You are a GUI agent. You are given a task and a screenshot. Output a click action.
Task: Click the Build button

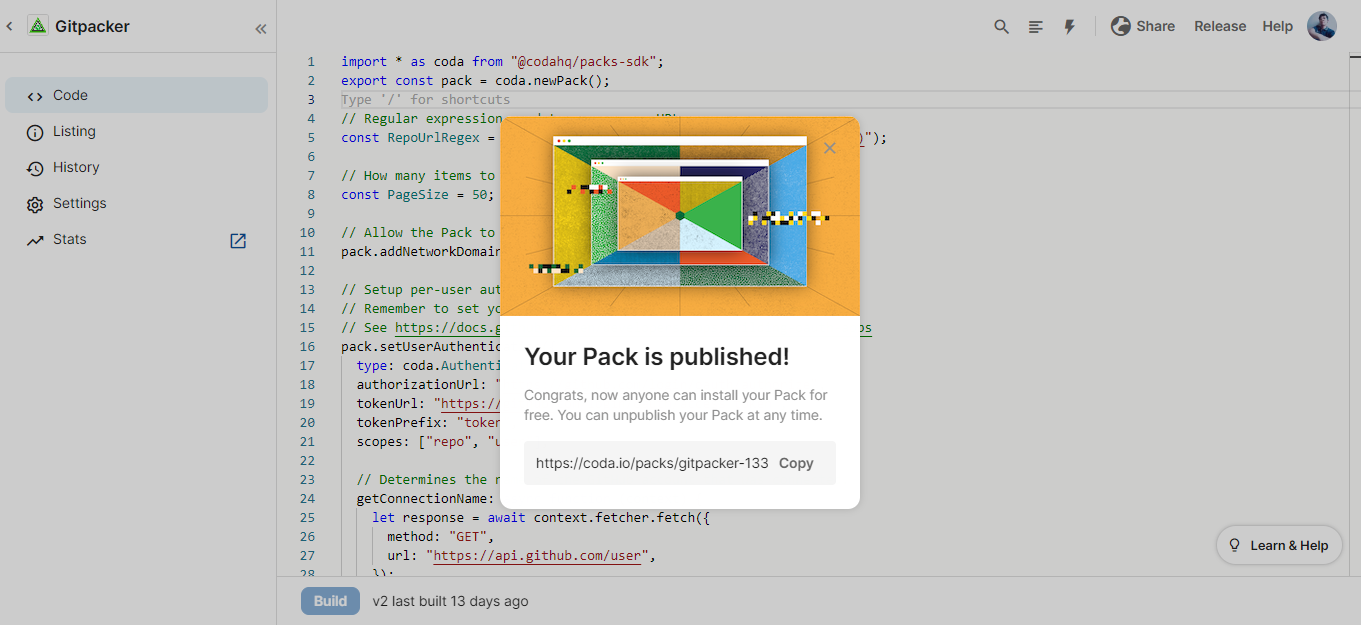(330, 601)
